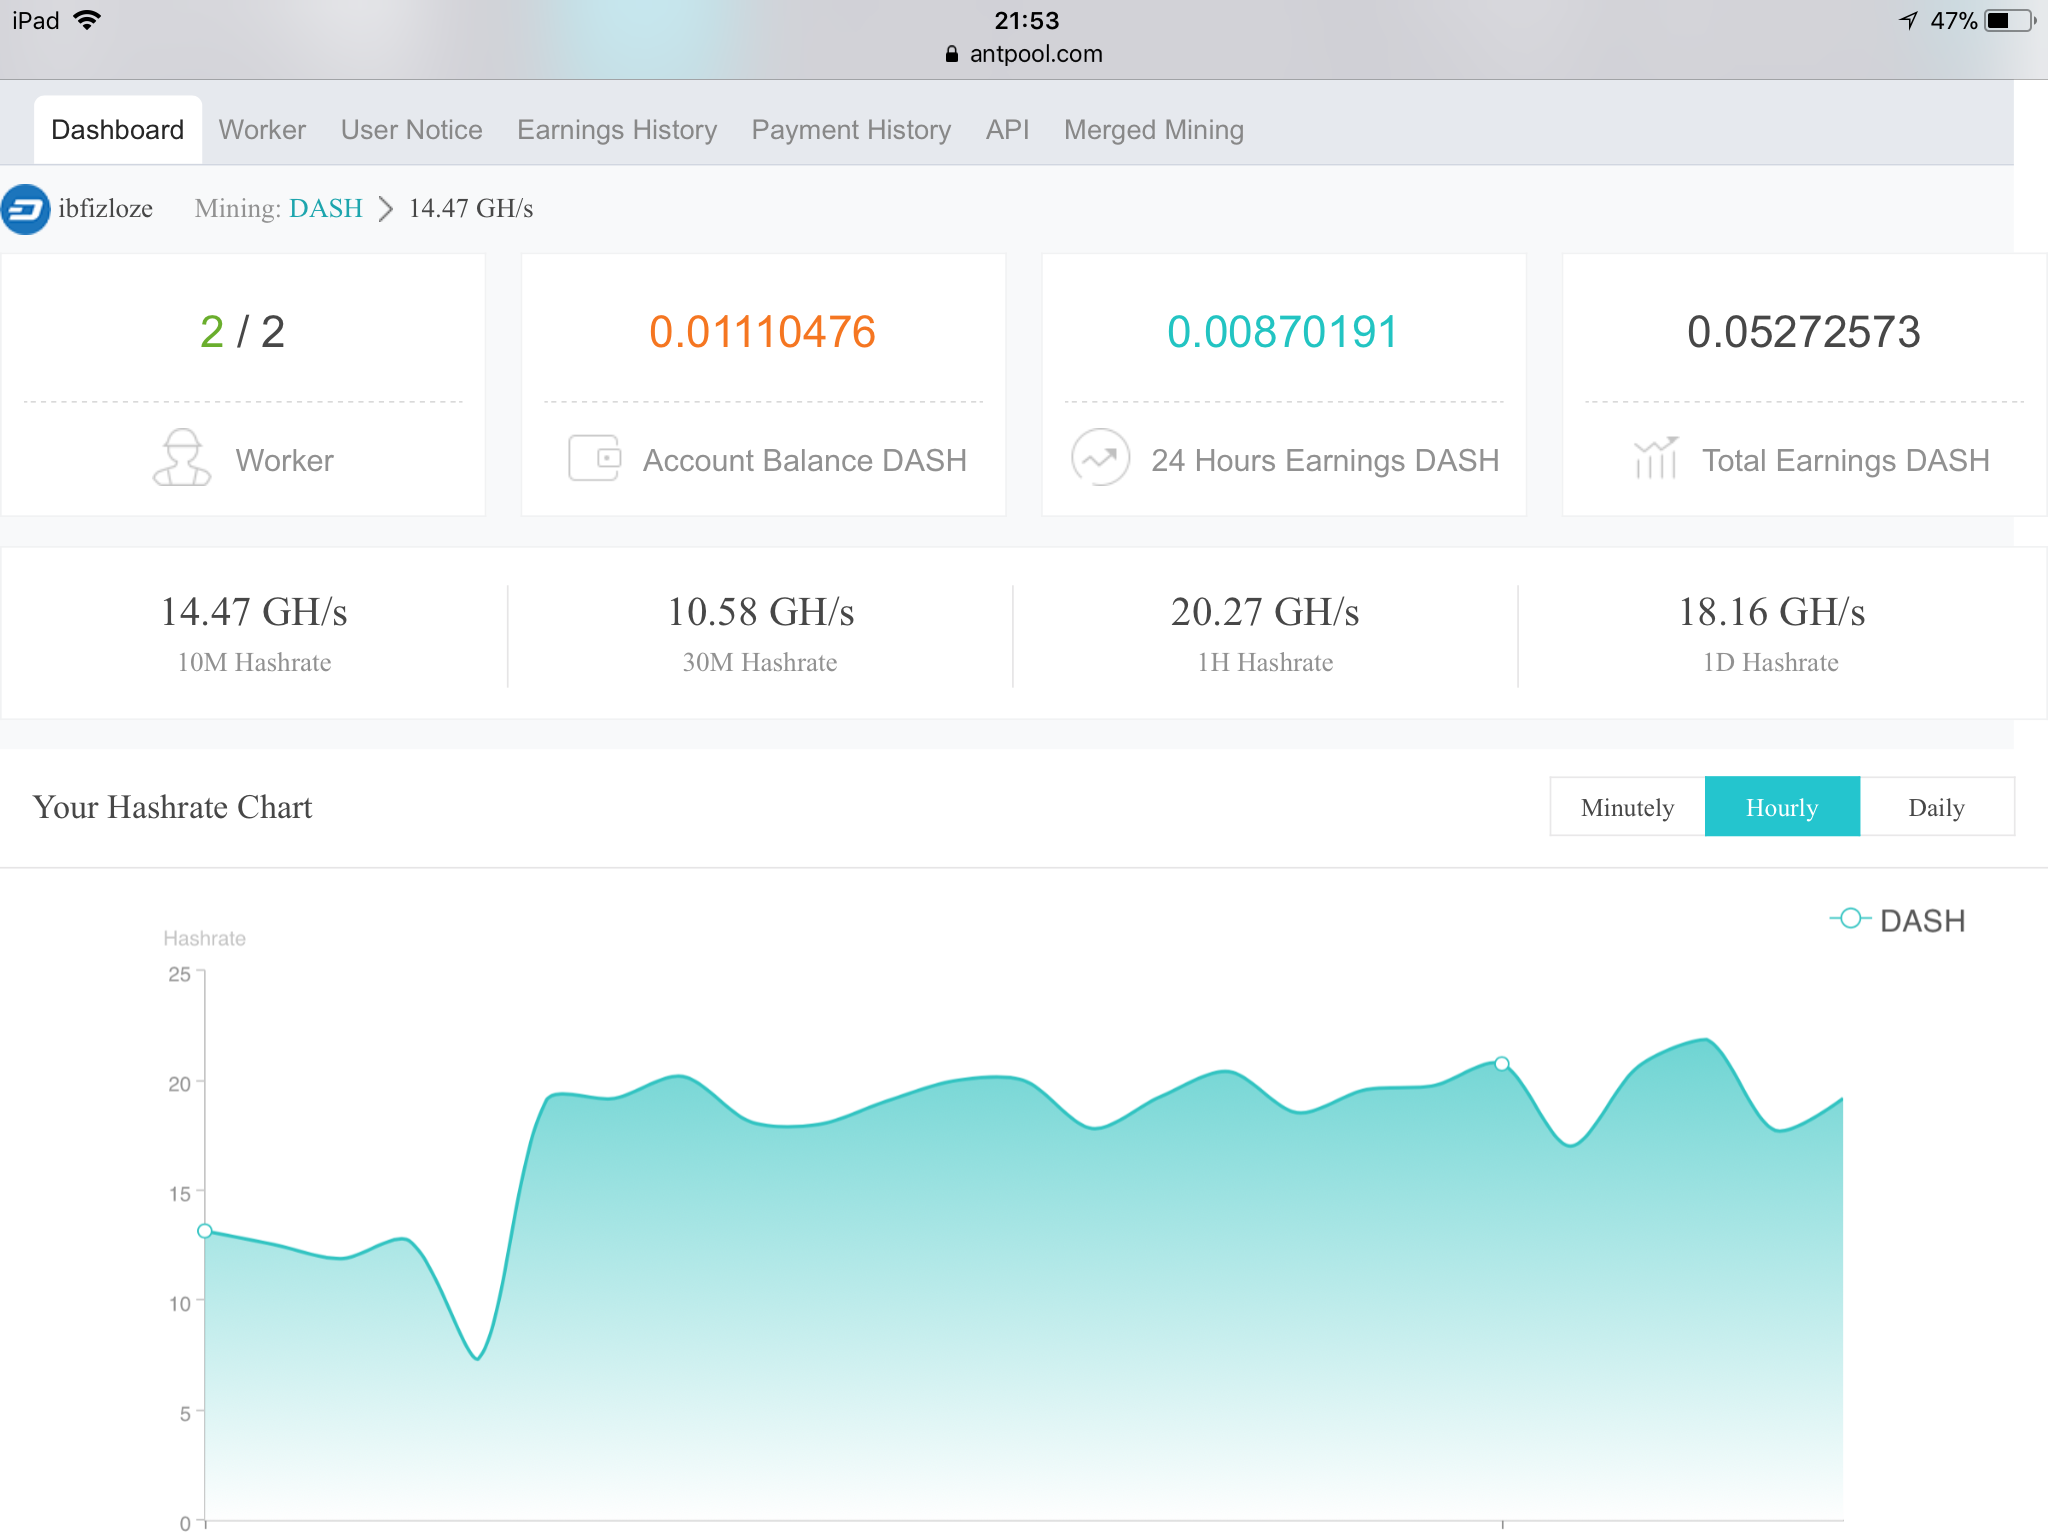The height and width of the screenshot is (1536, 2048).
Task: Expand the chevron after Mining DASH
Action: (386, 209)
